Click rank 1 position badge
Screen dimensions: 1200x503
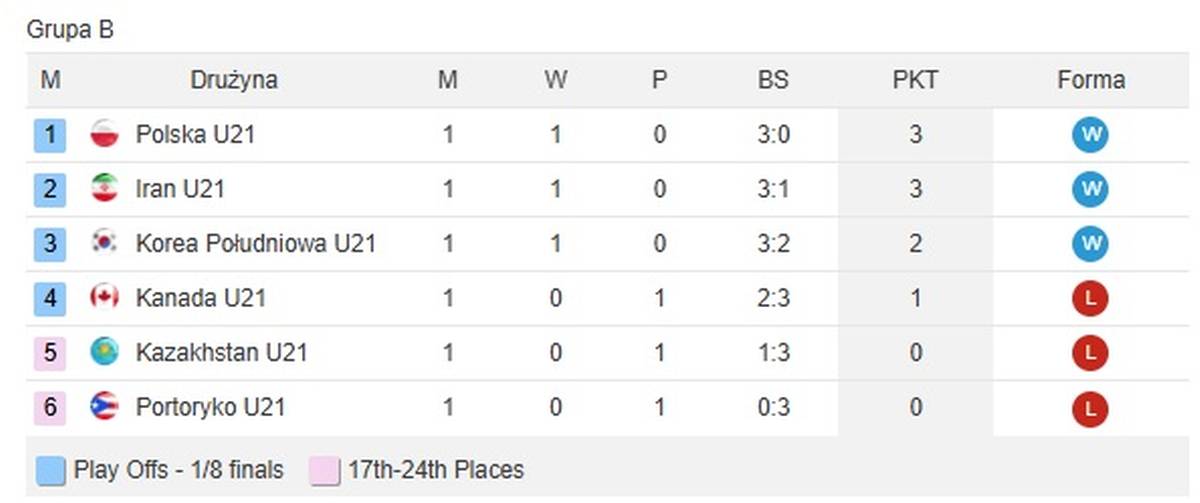coord(50,134)
